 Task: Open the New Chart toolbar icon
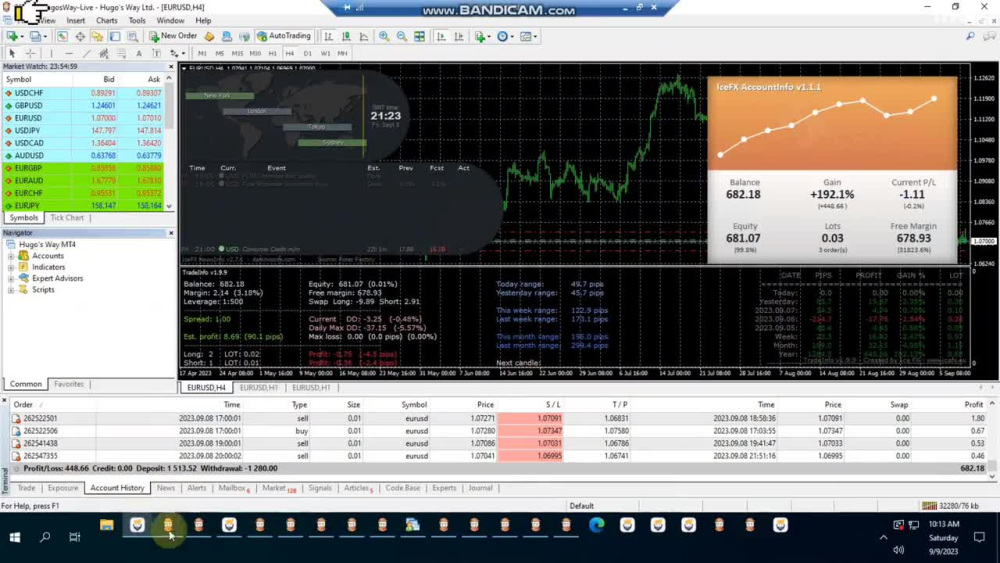(x=11, y=36)
